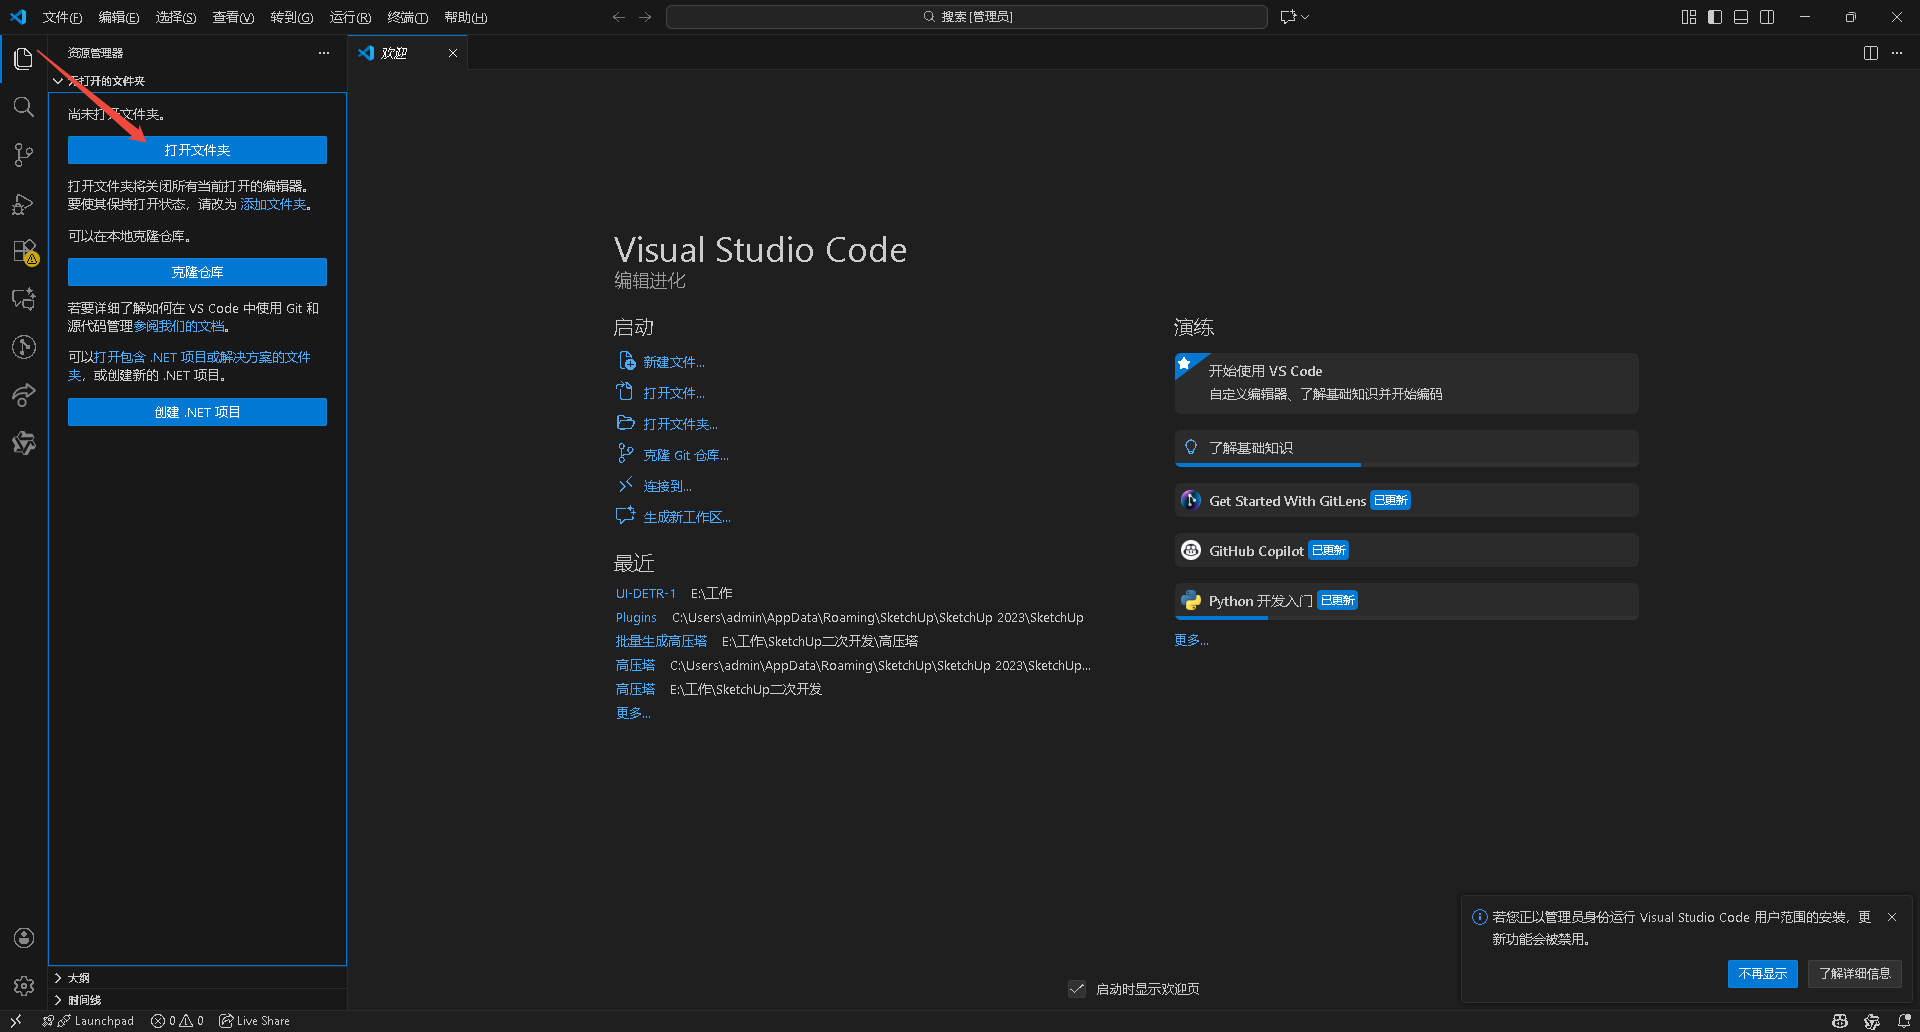This screenshot has height=1032, width=1920.
Task: Open the 开始使用 VS Code walkthrough
Action: 1406,383
